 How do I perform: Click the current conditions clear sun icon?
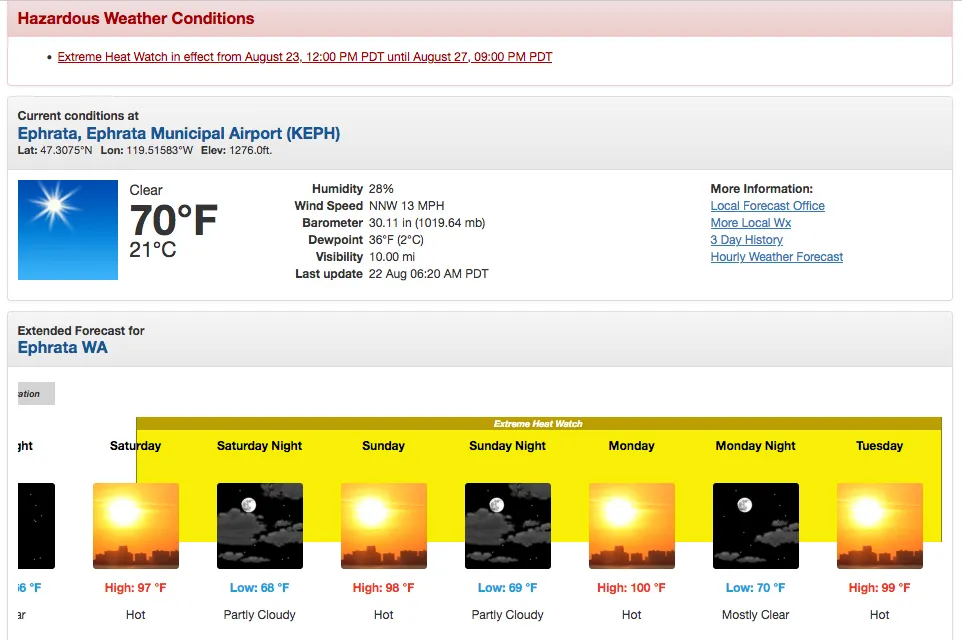pyautogui.click(x=68, y=230)
